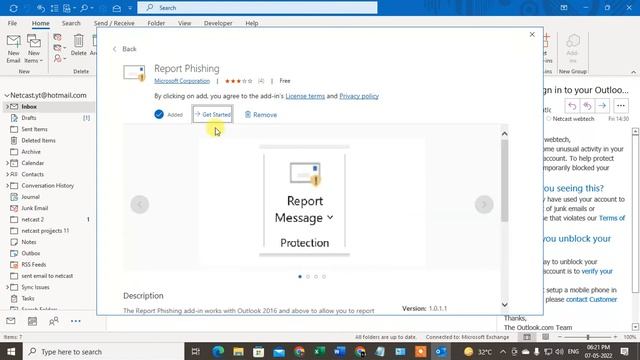This screenshot has width=640, height=360.
Task: Switch to the Home ribbon tab
Action: point(41,23)
